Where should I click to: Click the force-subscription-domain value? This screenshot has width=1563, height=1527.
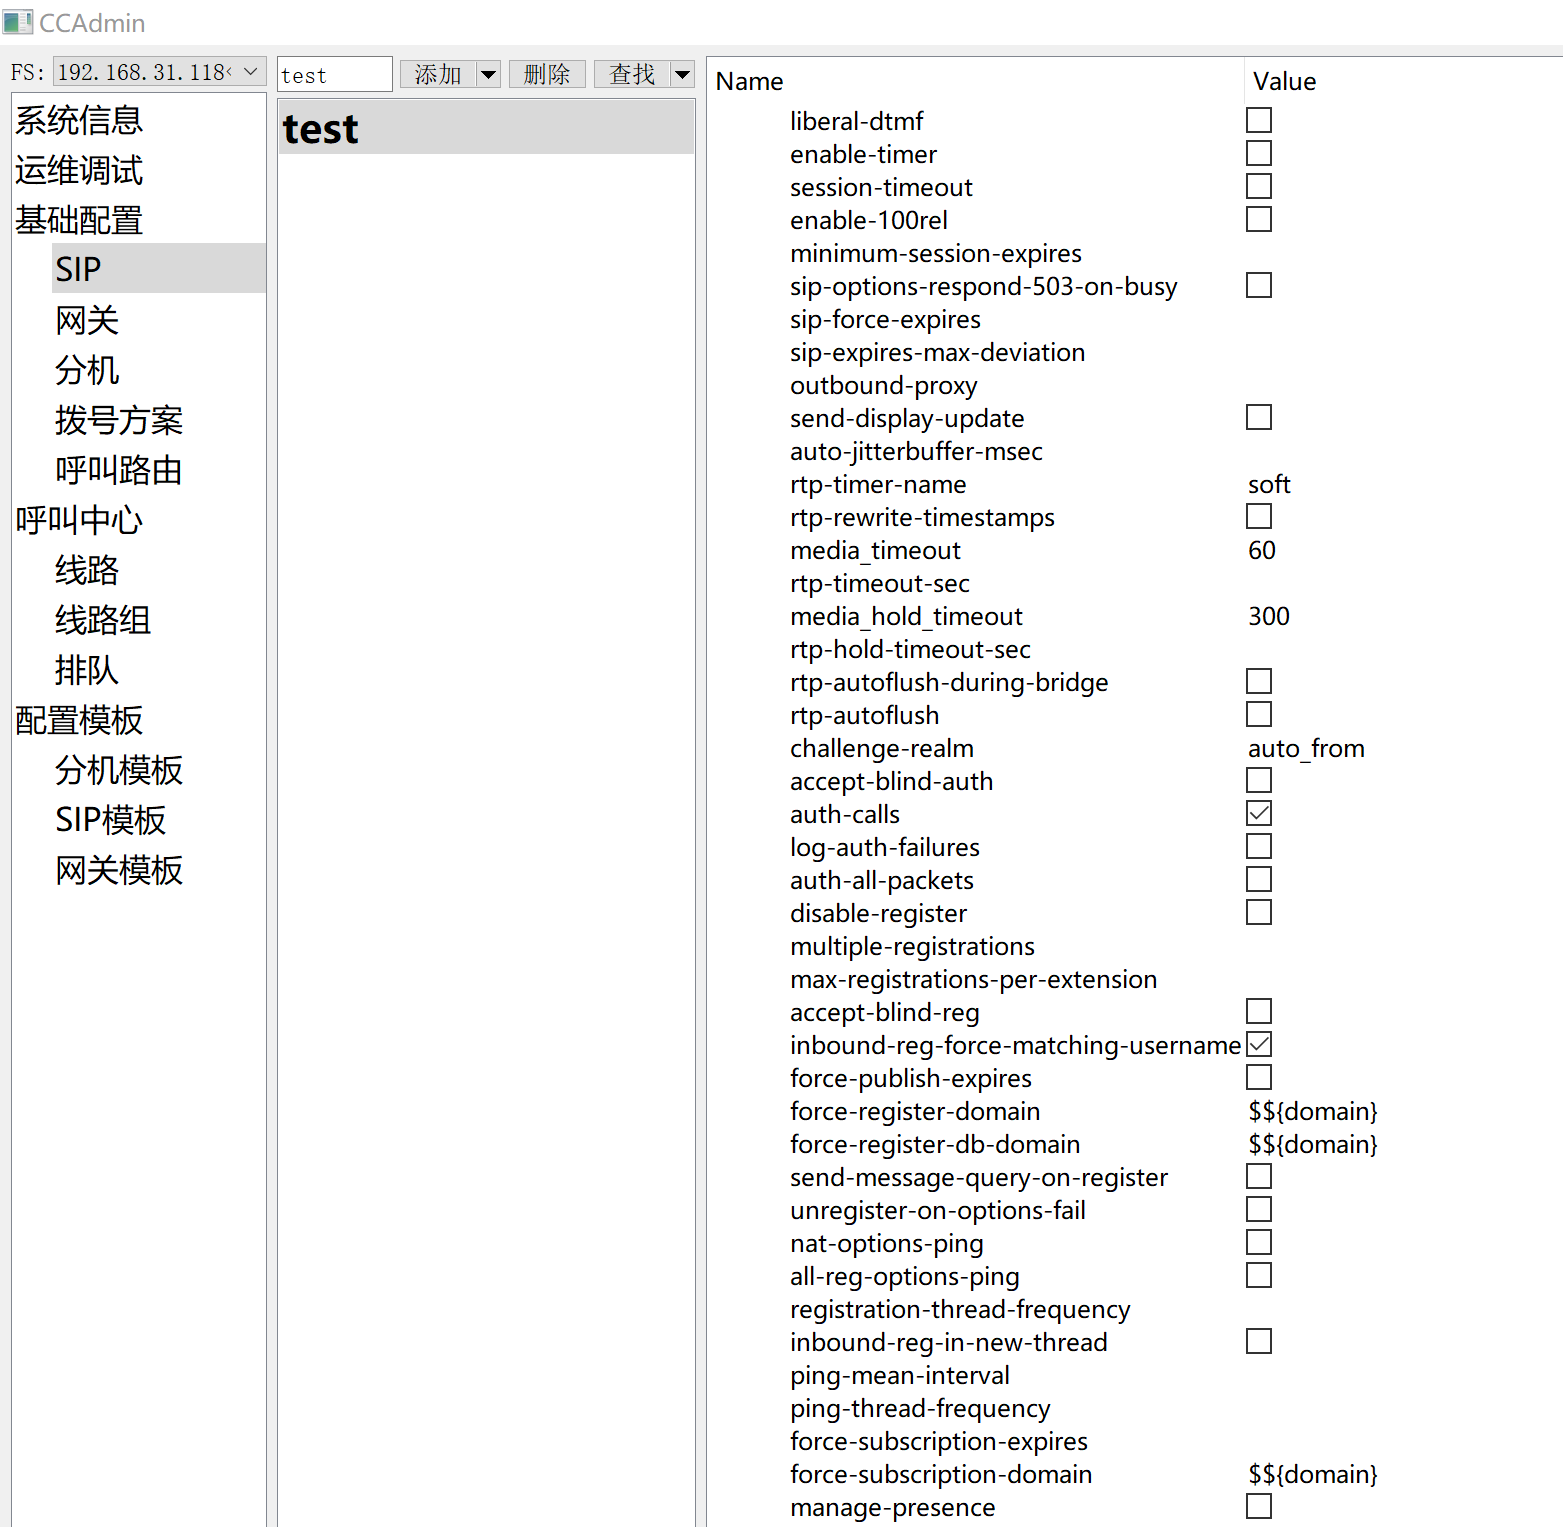coord(1313,1474)
